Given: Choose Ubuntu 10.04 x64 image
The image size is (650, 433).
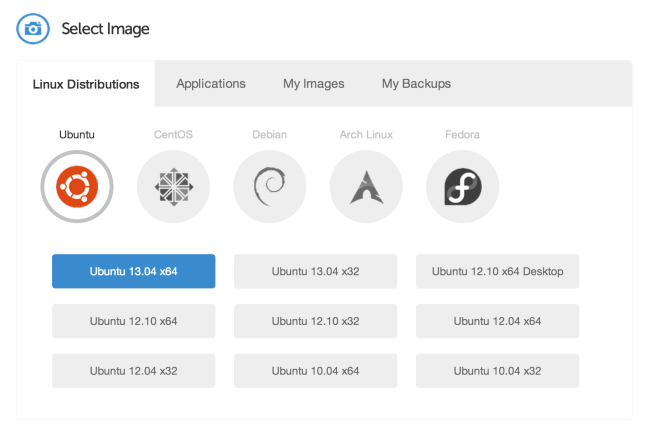Looking at the screenshot, I should click(x=315, y=370).
